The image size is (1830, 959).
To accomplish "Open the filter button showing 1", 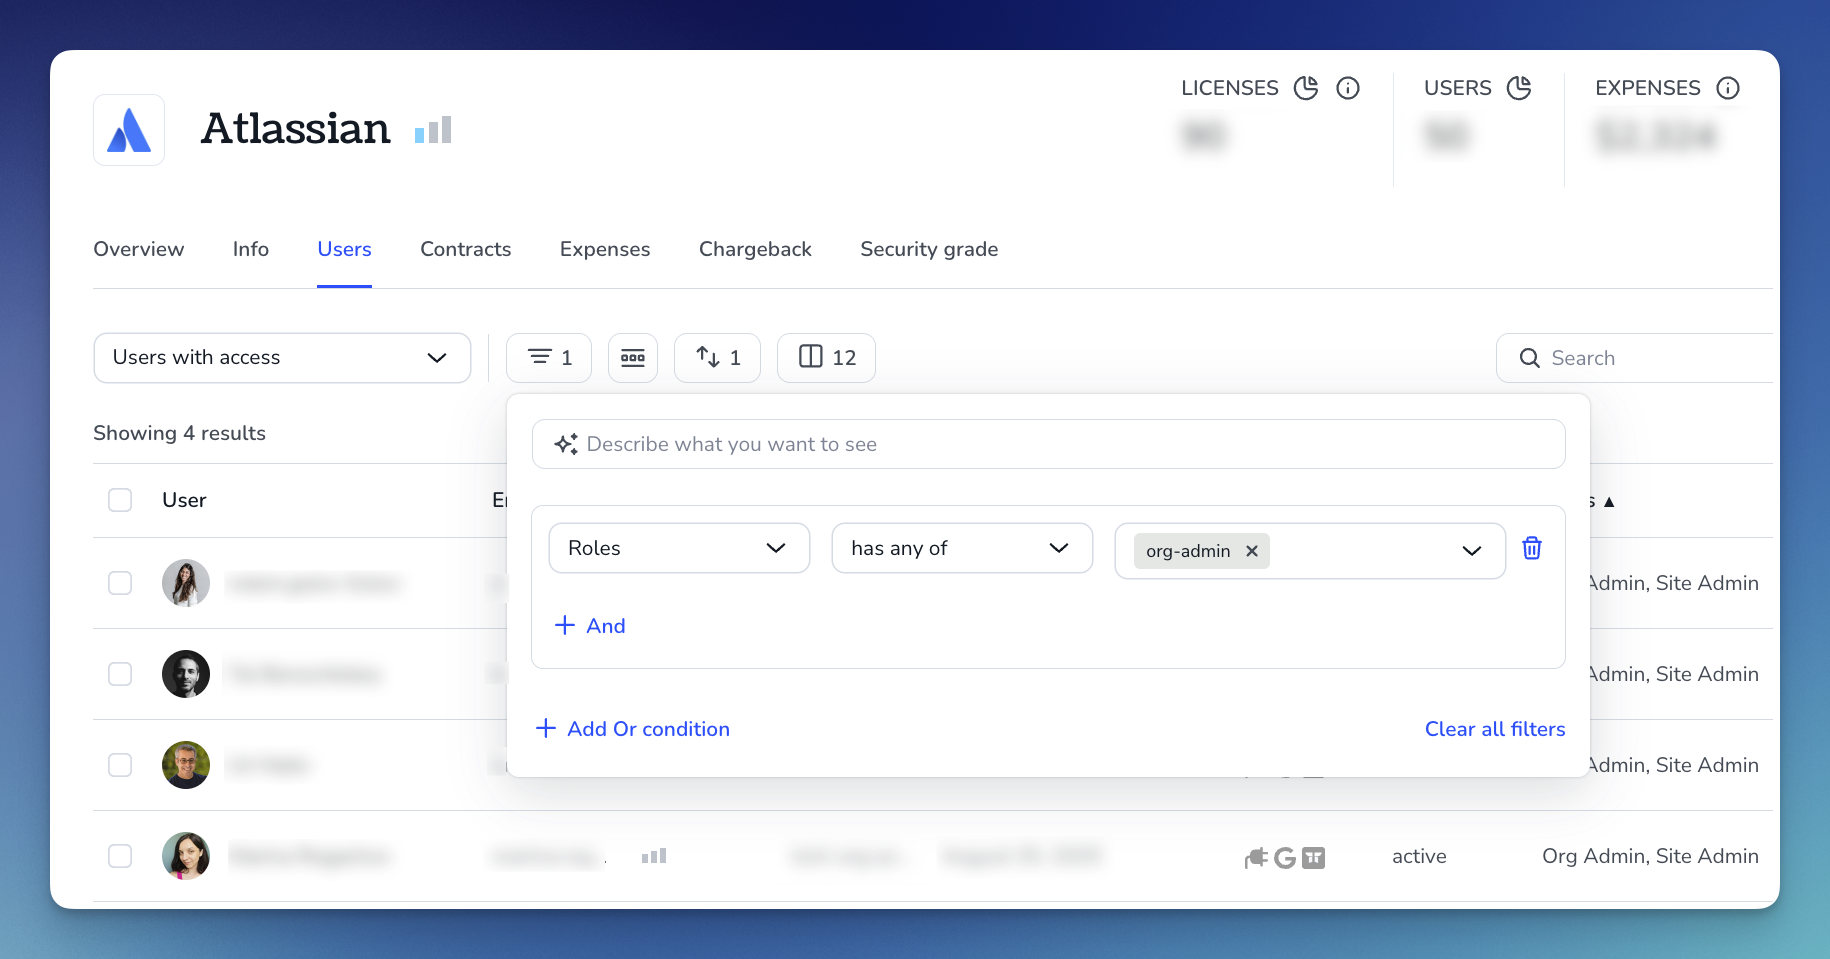I will (549, 358).
